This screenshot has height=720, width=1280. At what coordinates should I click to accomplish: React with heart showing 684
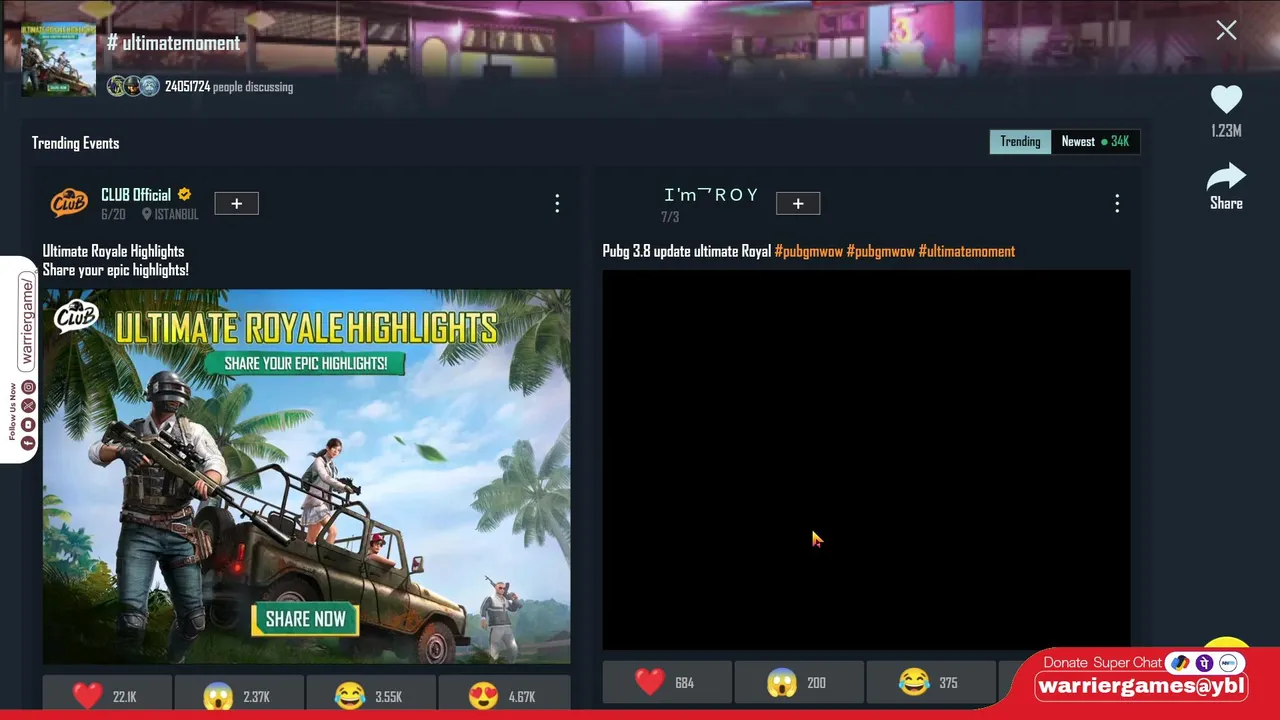pos(667,682)
